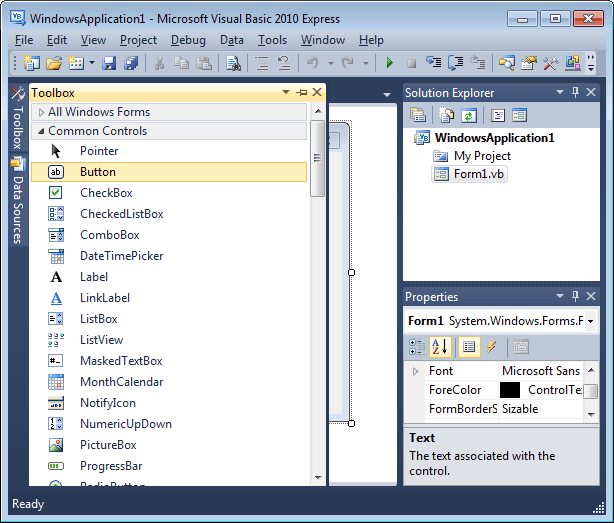Open the Redo history dropdown arrow
The width and height of the screenshot is (614, 523).
click(x=366, y=63)
